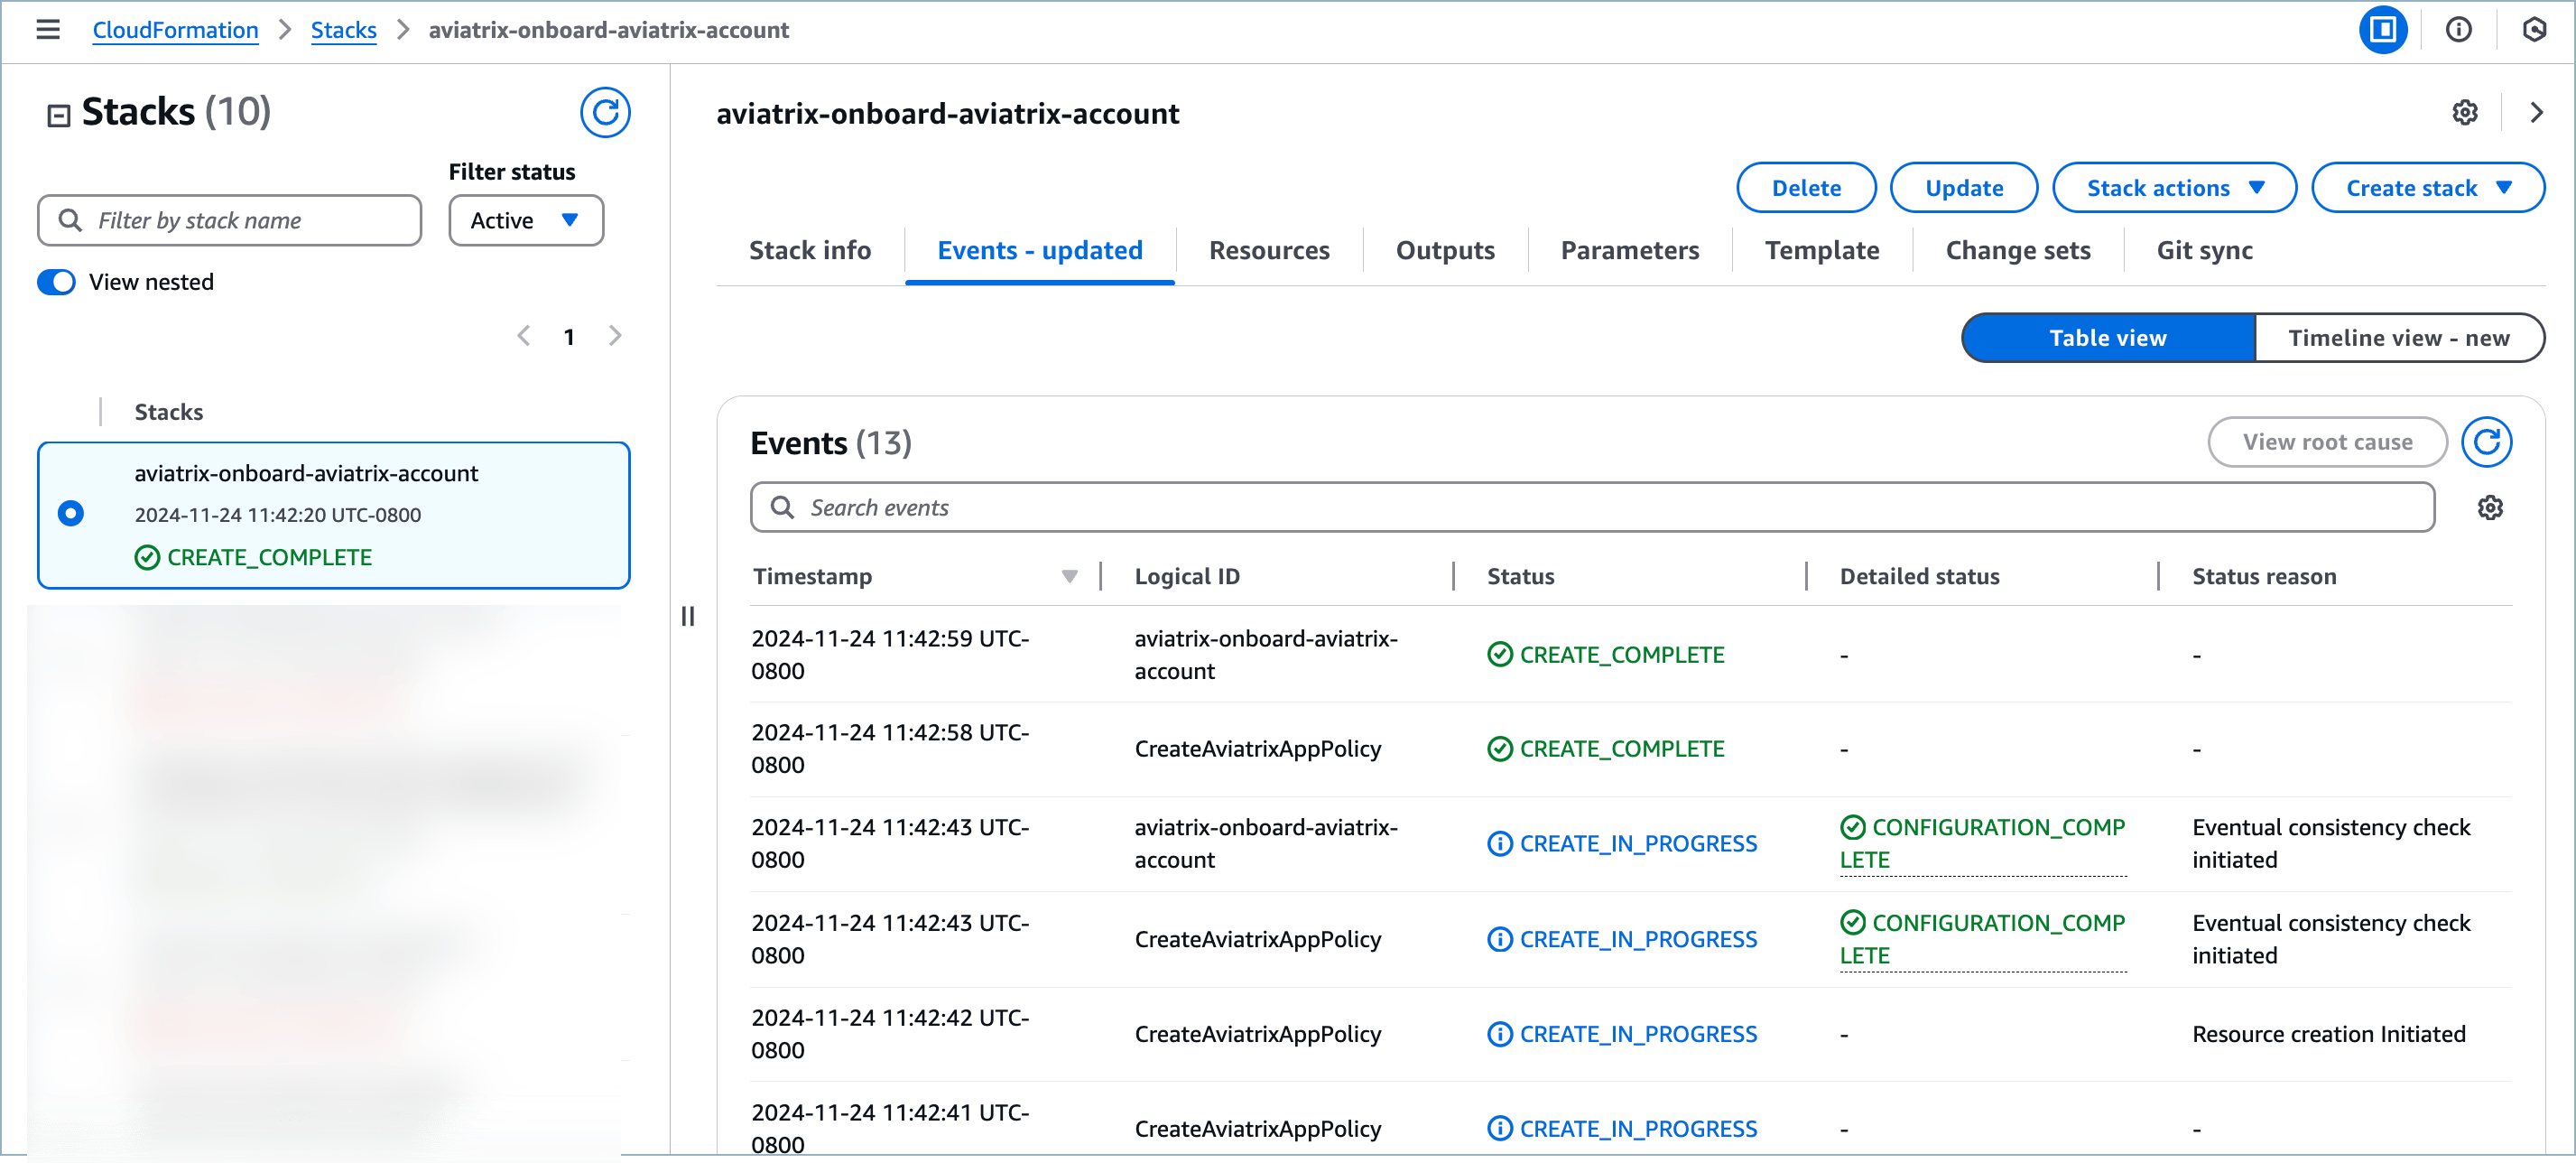The height and width of the screenshot is (1163, 2576).
Task: Switch to Table view
Action: pyautogui.click(x=2108, y=338)
